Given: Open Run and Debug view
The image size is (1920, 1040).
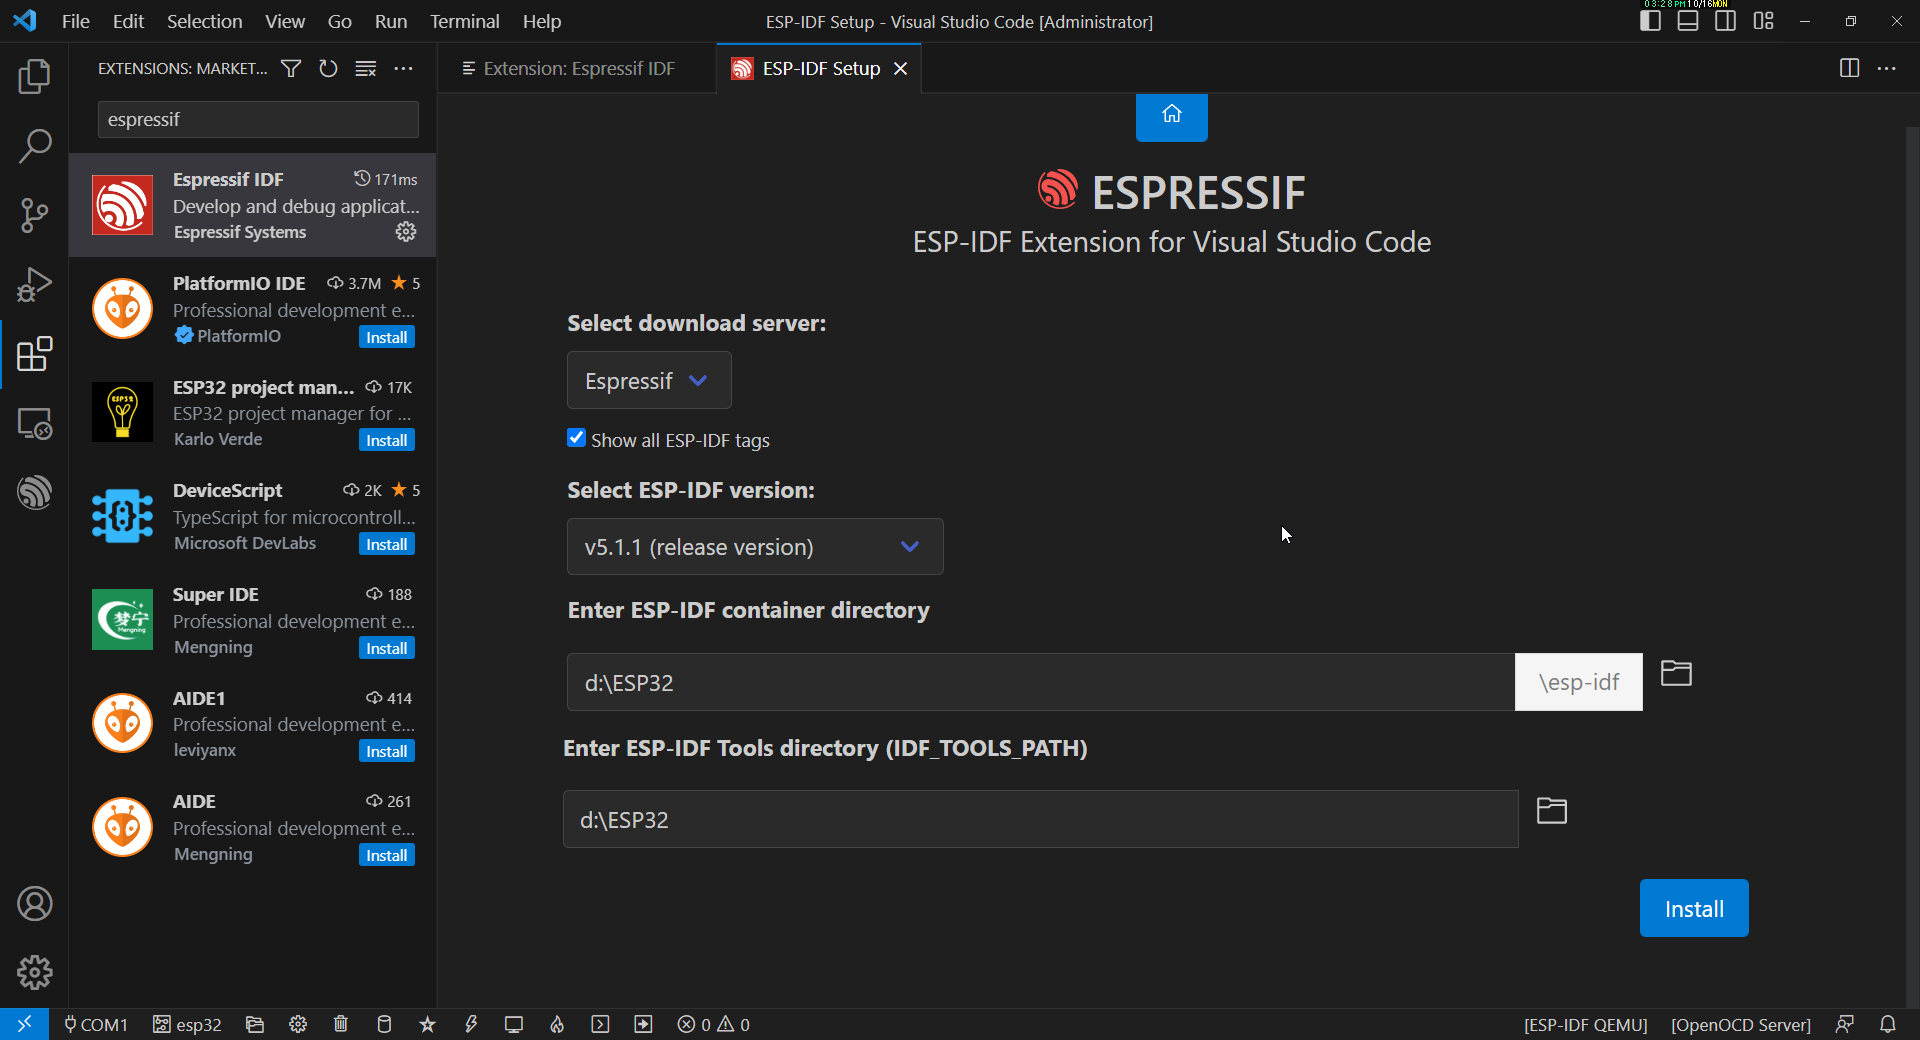Looking at the screenshot, I should tap(34, 285).
